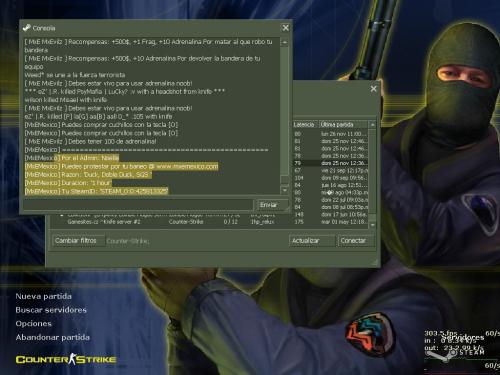The width and height of the screenshot is (500, 375).
Task: Select the server row with latency 148
Action: pos(330,215)
